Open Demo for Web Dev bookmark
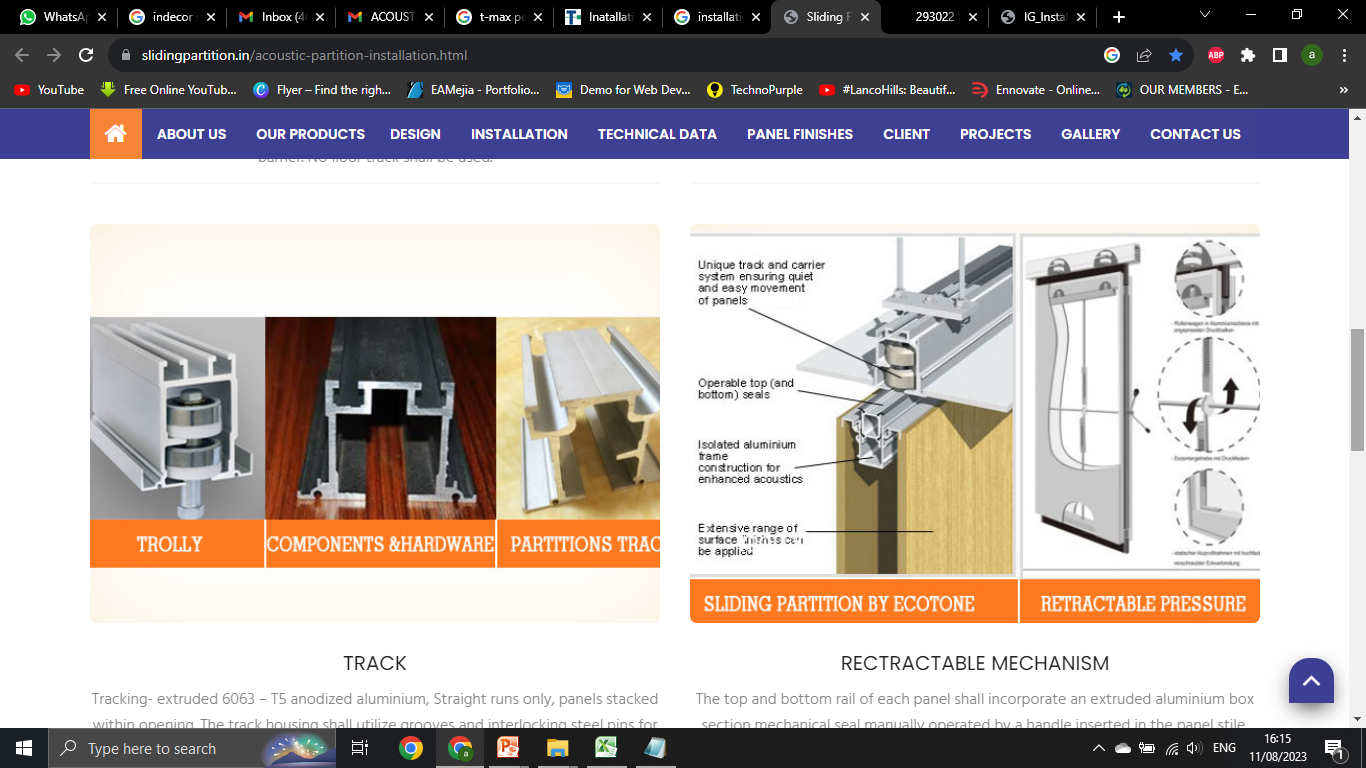Image resolution: width=1366 pixels, height=768 pixels. 623,90
